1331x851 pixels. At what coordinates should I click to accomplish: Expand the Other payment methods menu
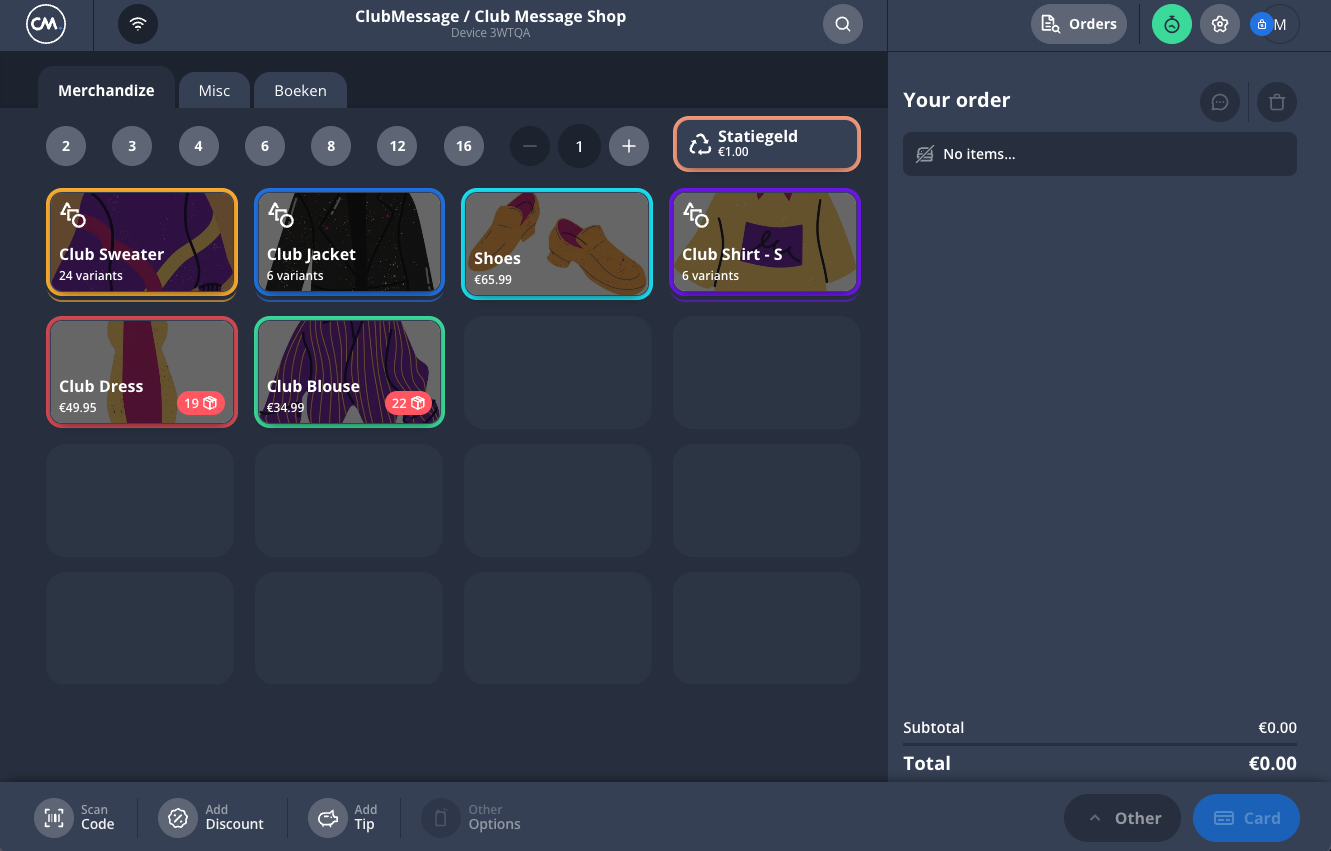(x=1124, y=818)
